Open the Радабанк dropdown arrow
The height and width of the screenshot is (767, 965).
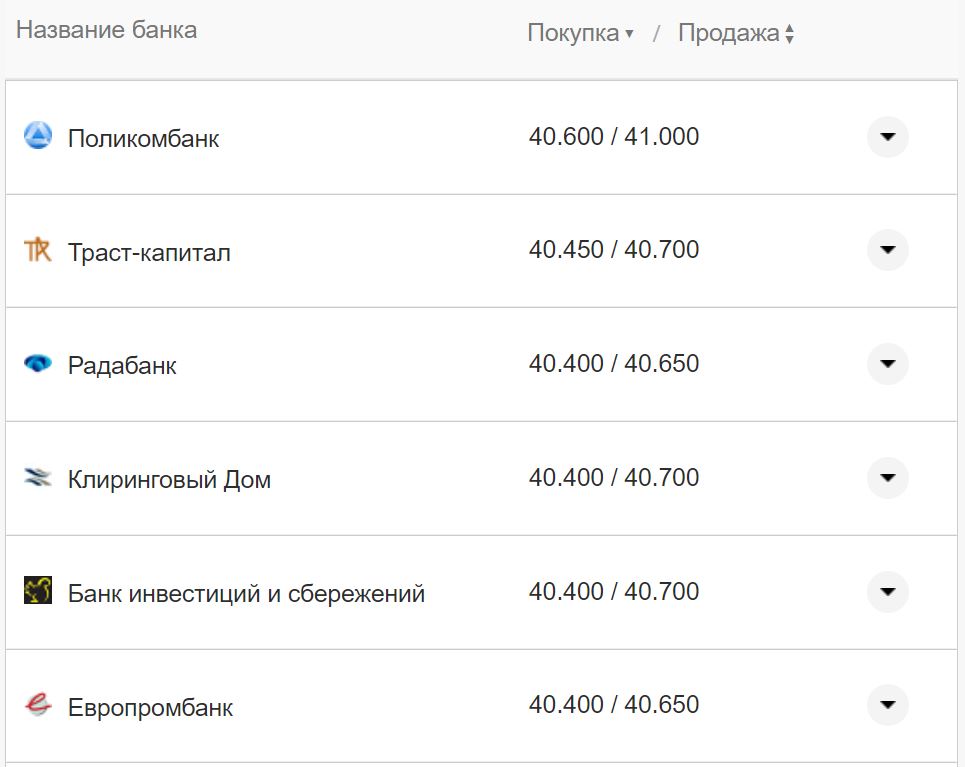(x=887, y=364)
